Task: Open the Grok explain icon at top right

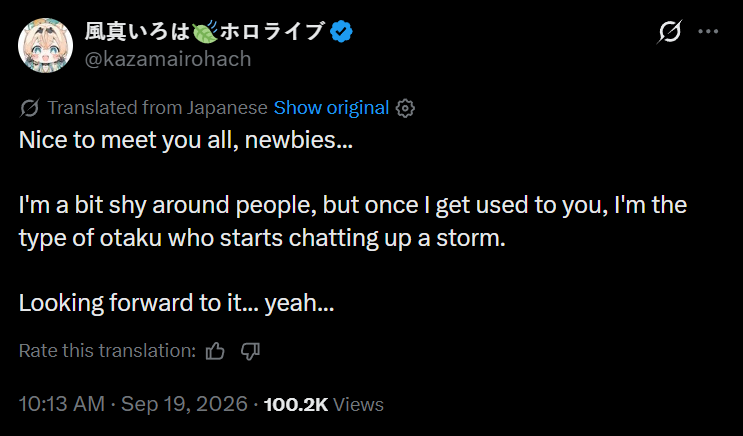Action: coord(670,32)
